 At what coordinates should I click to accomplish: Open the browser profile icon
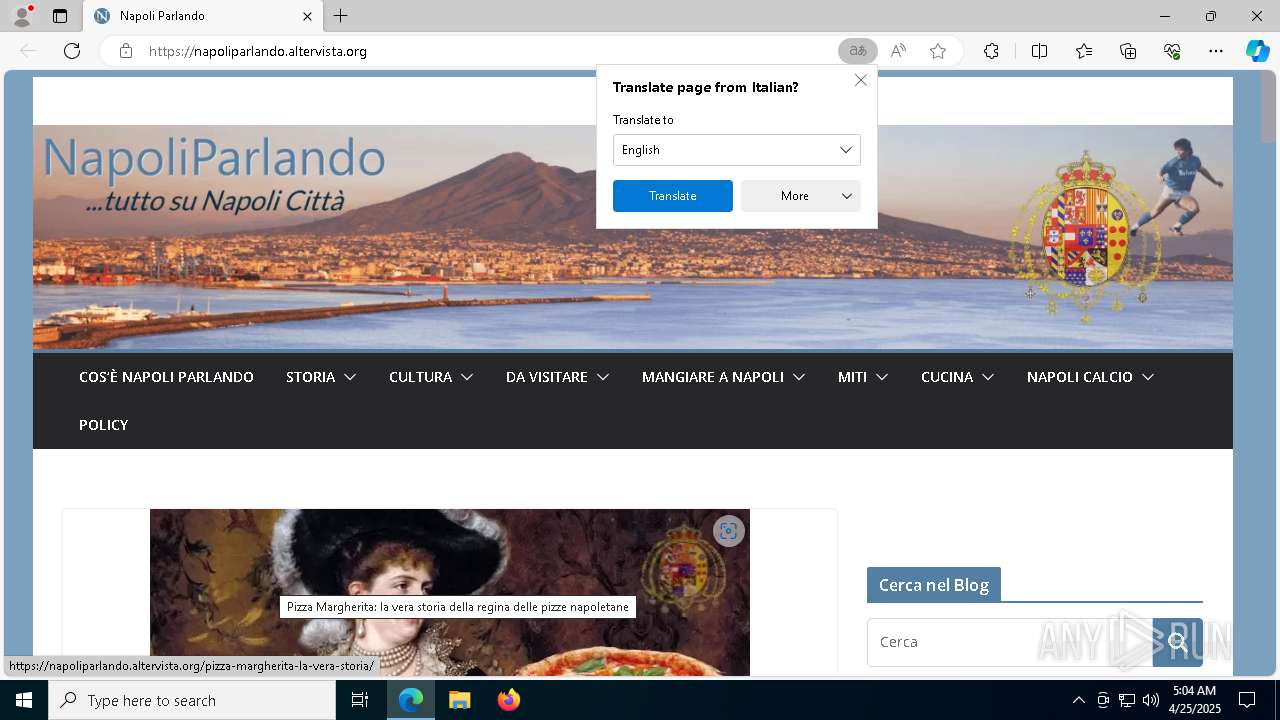pos(22,15)
